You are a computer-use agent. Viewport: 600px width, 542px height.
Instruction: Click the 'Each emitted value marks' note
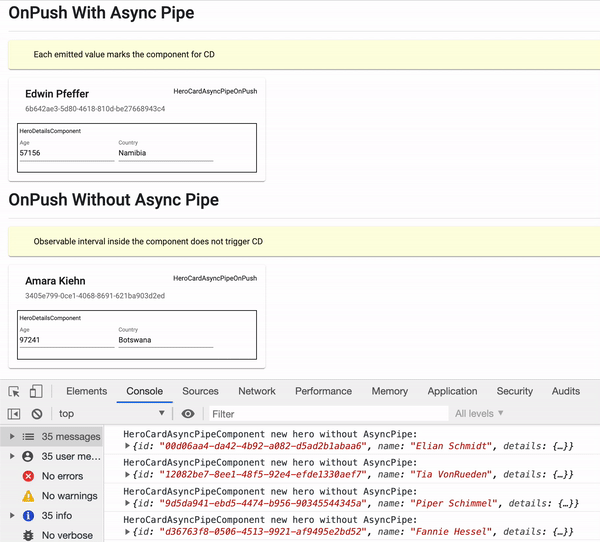(124, 54)
